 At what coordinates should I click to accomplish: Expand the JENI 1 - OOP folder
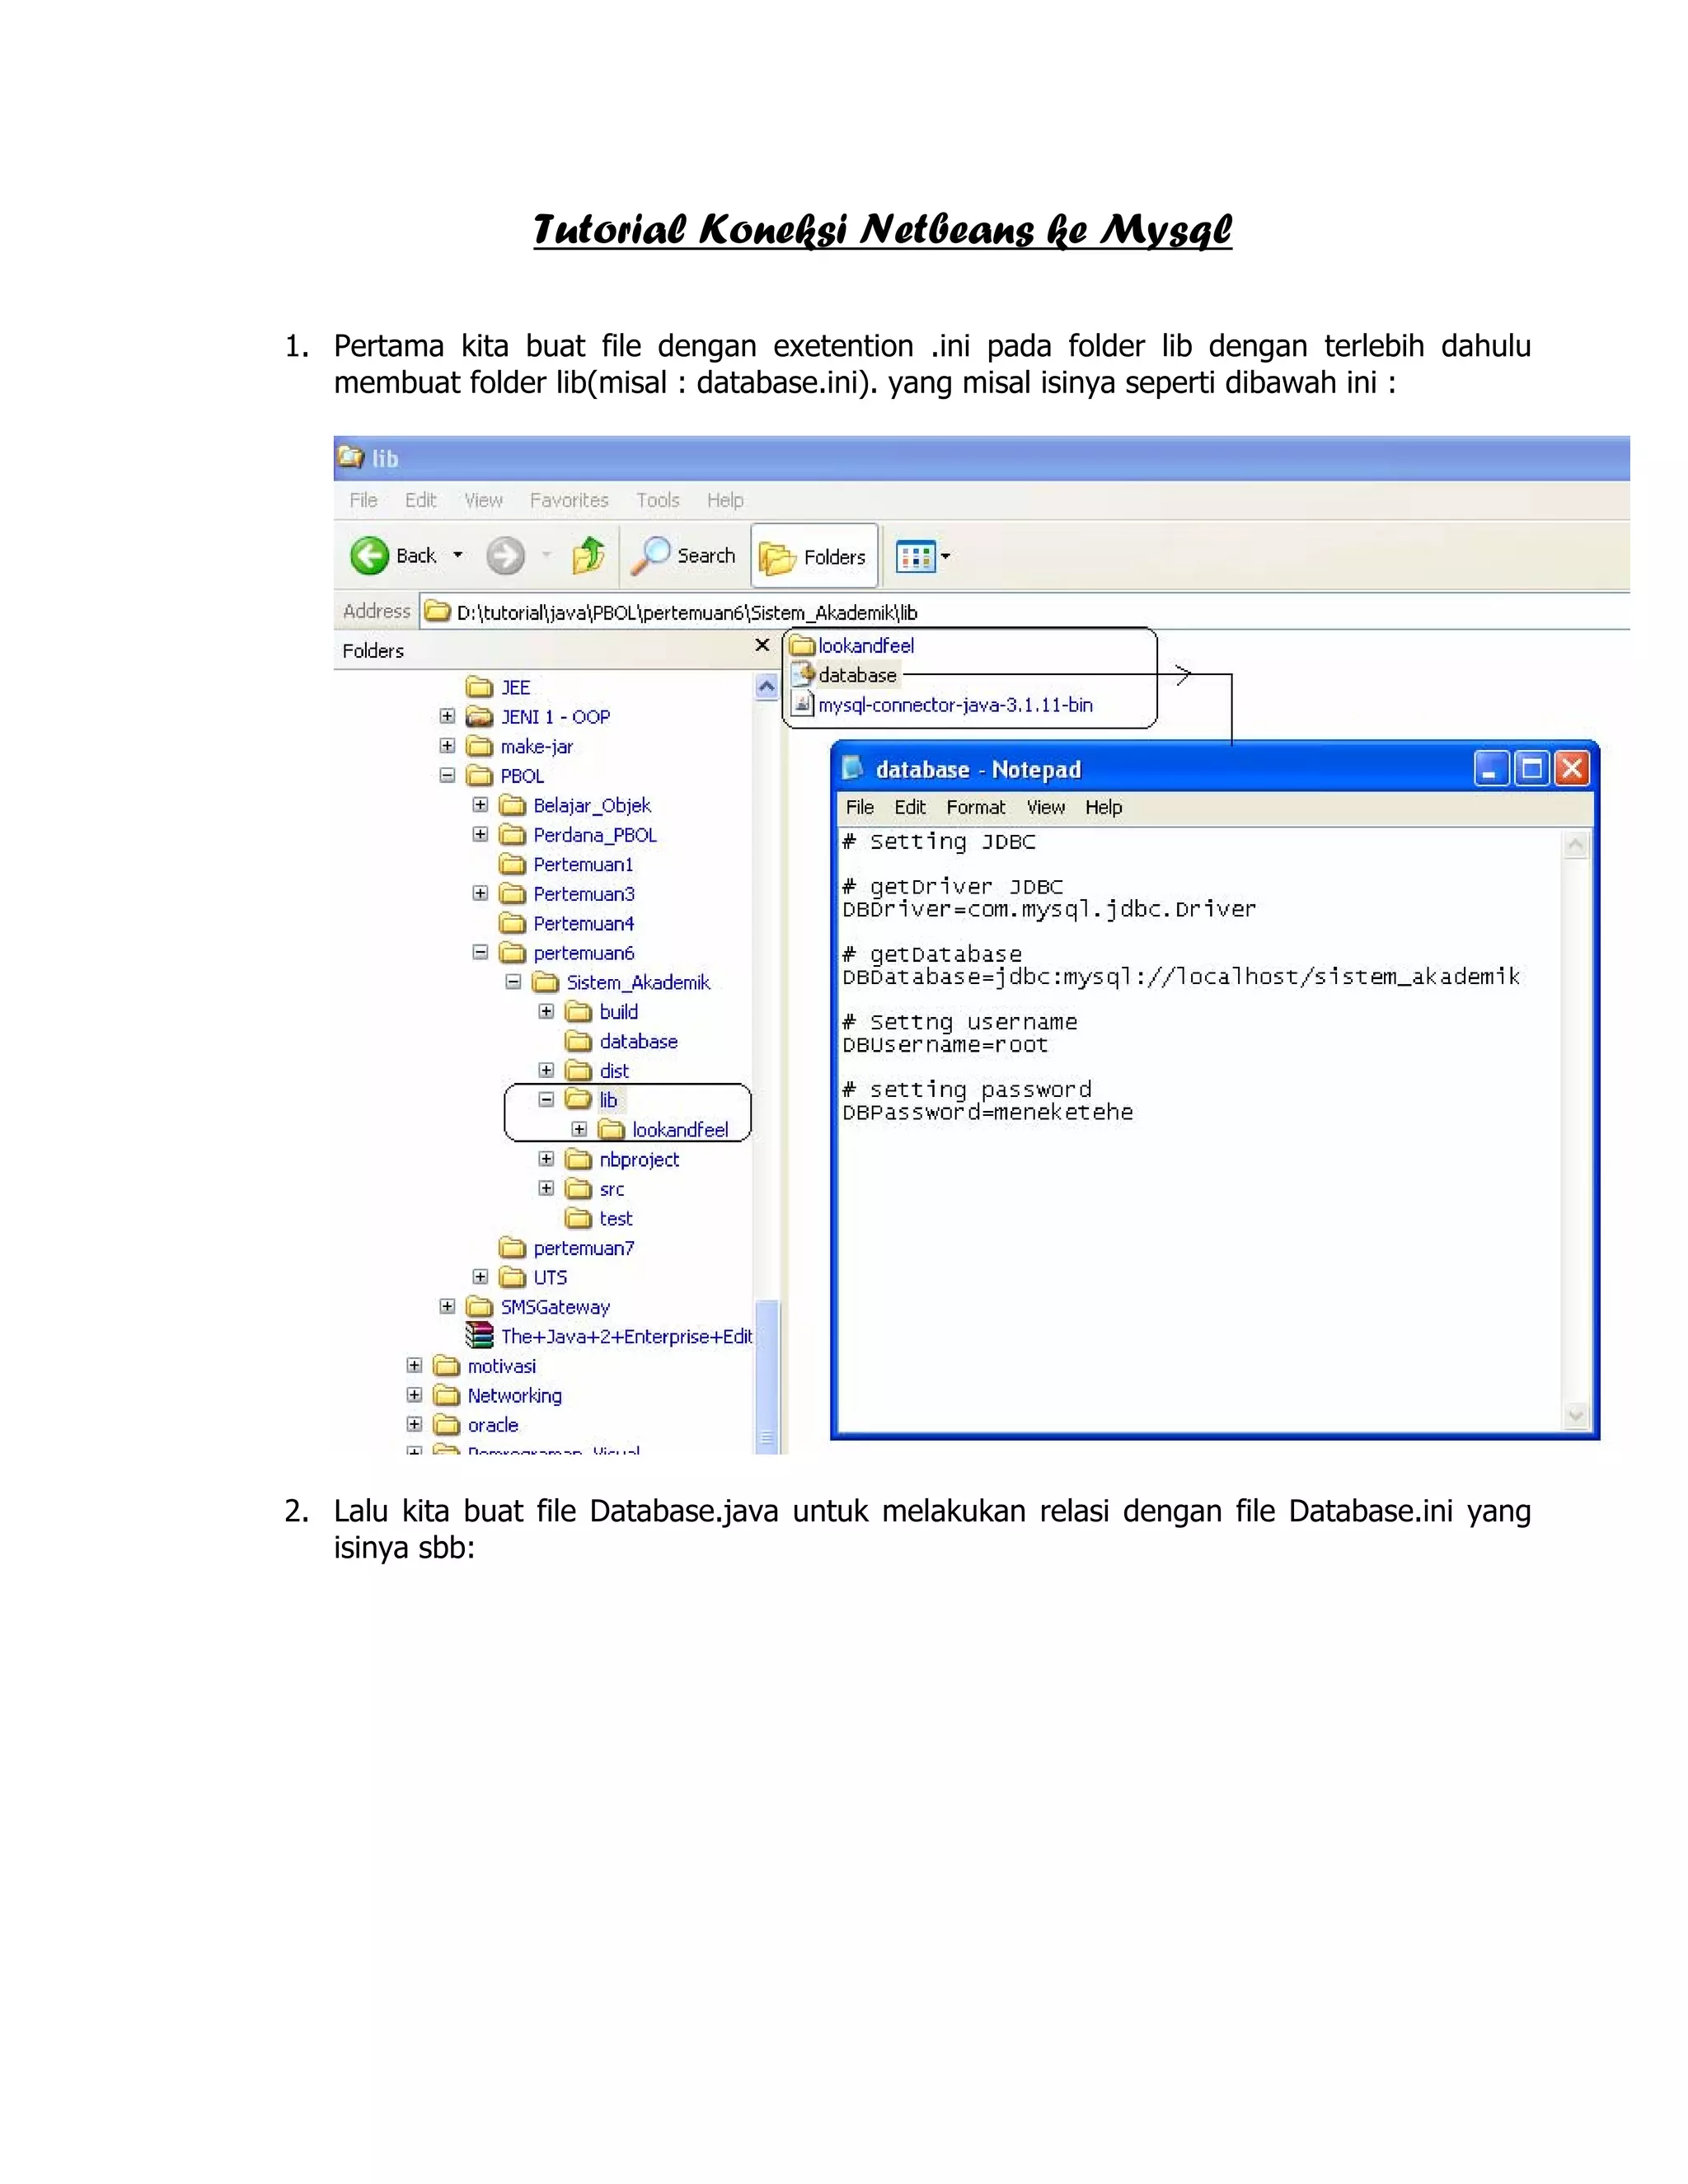tap(447, 716)
